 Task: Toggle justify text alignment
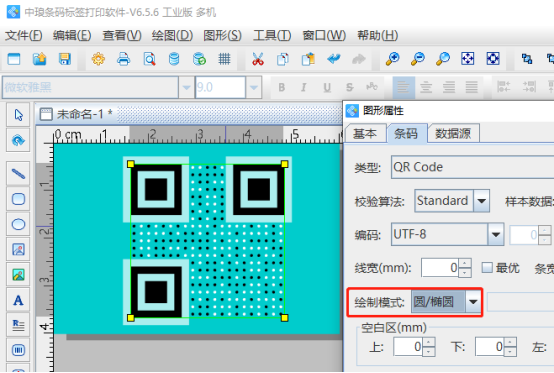coord(471,87)
